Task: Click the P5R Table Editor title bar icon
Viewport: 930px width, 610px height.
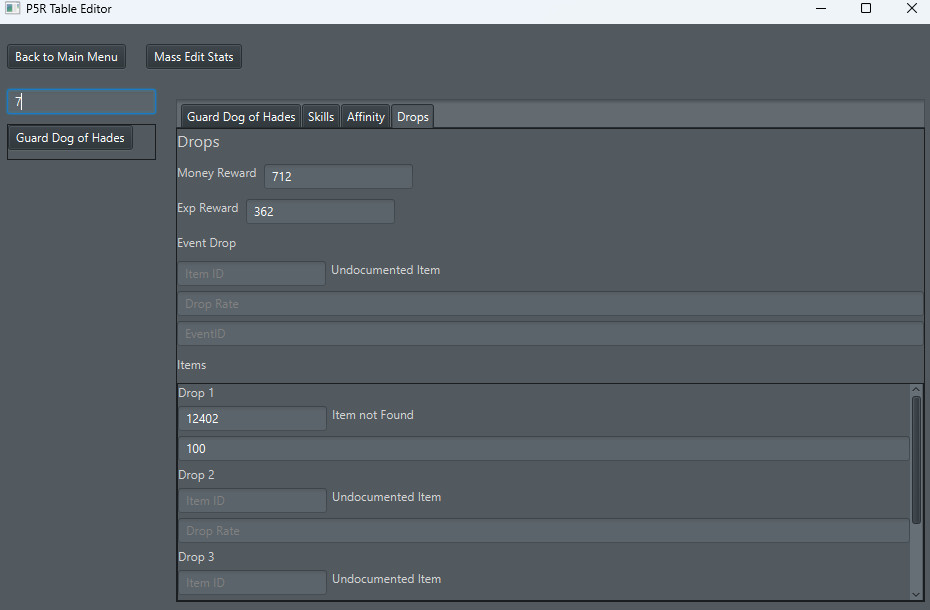Action: coord(11,8)
